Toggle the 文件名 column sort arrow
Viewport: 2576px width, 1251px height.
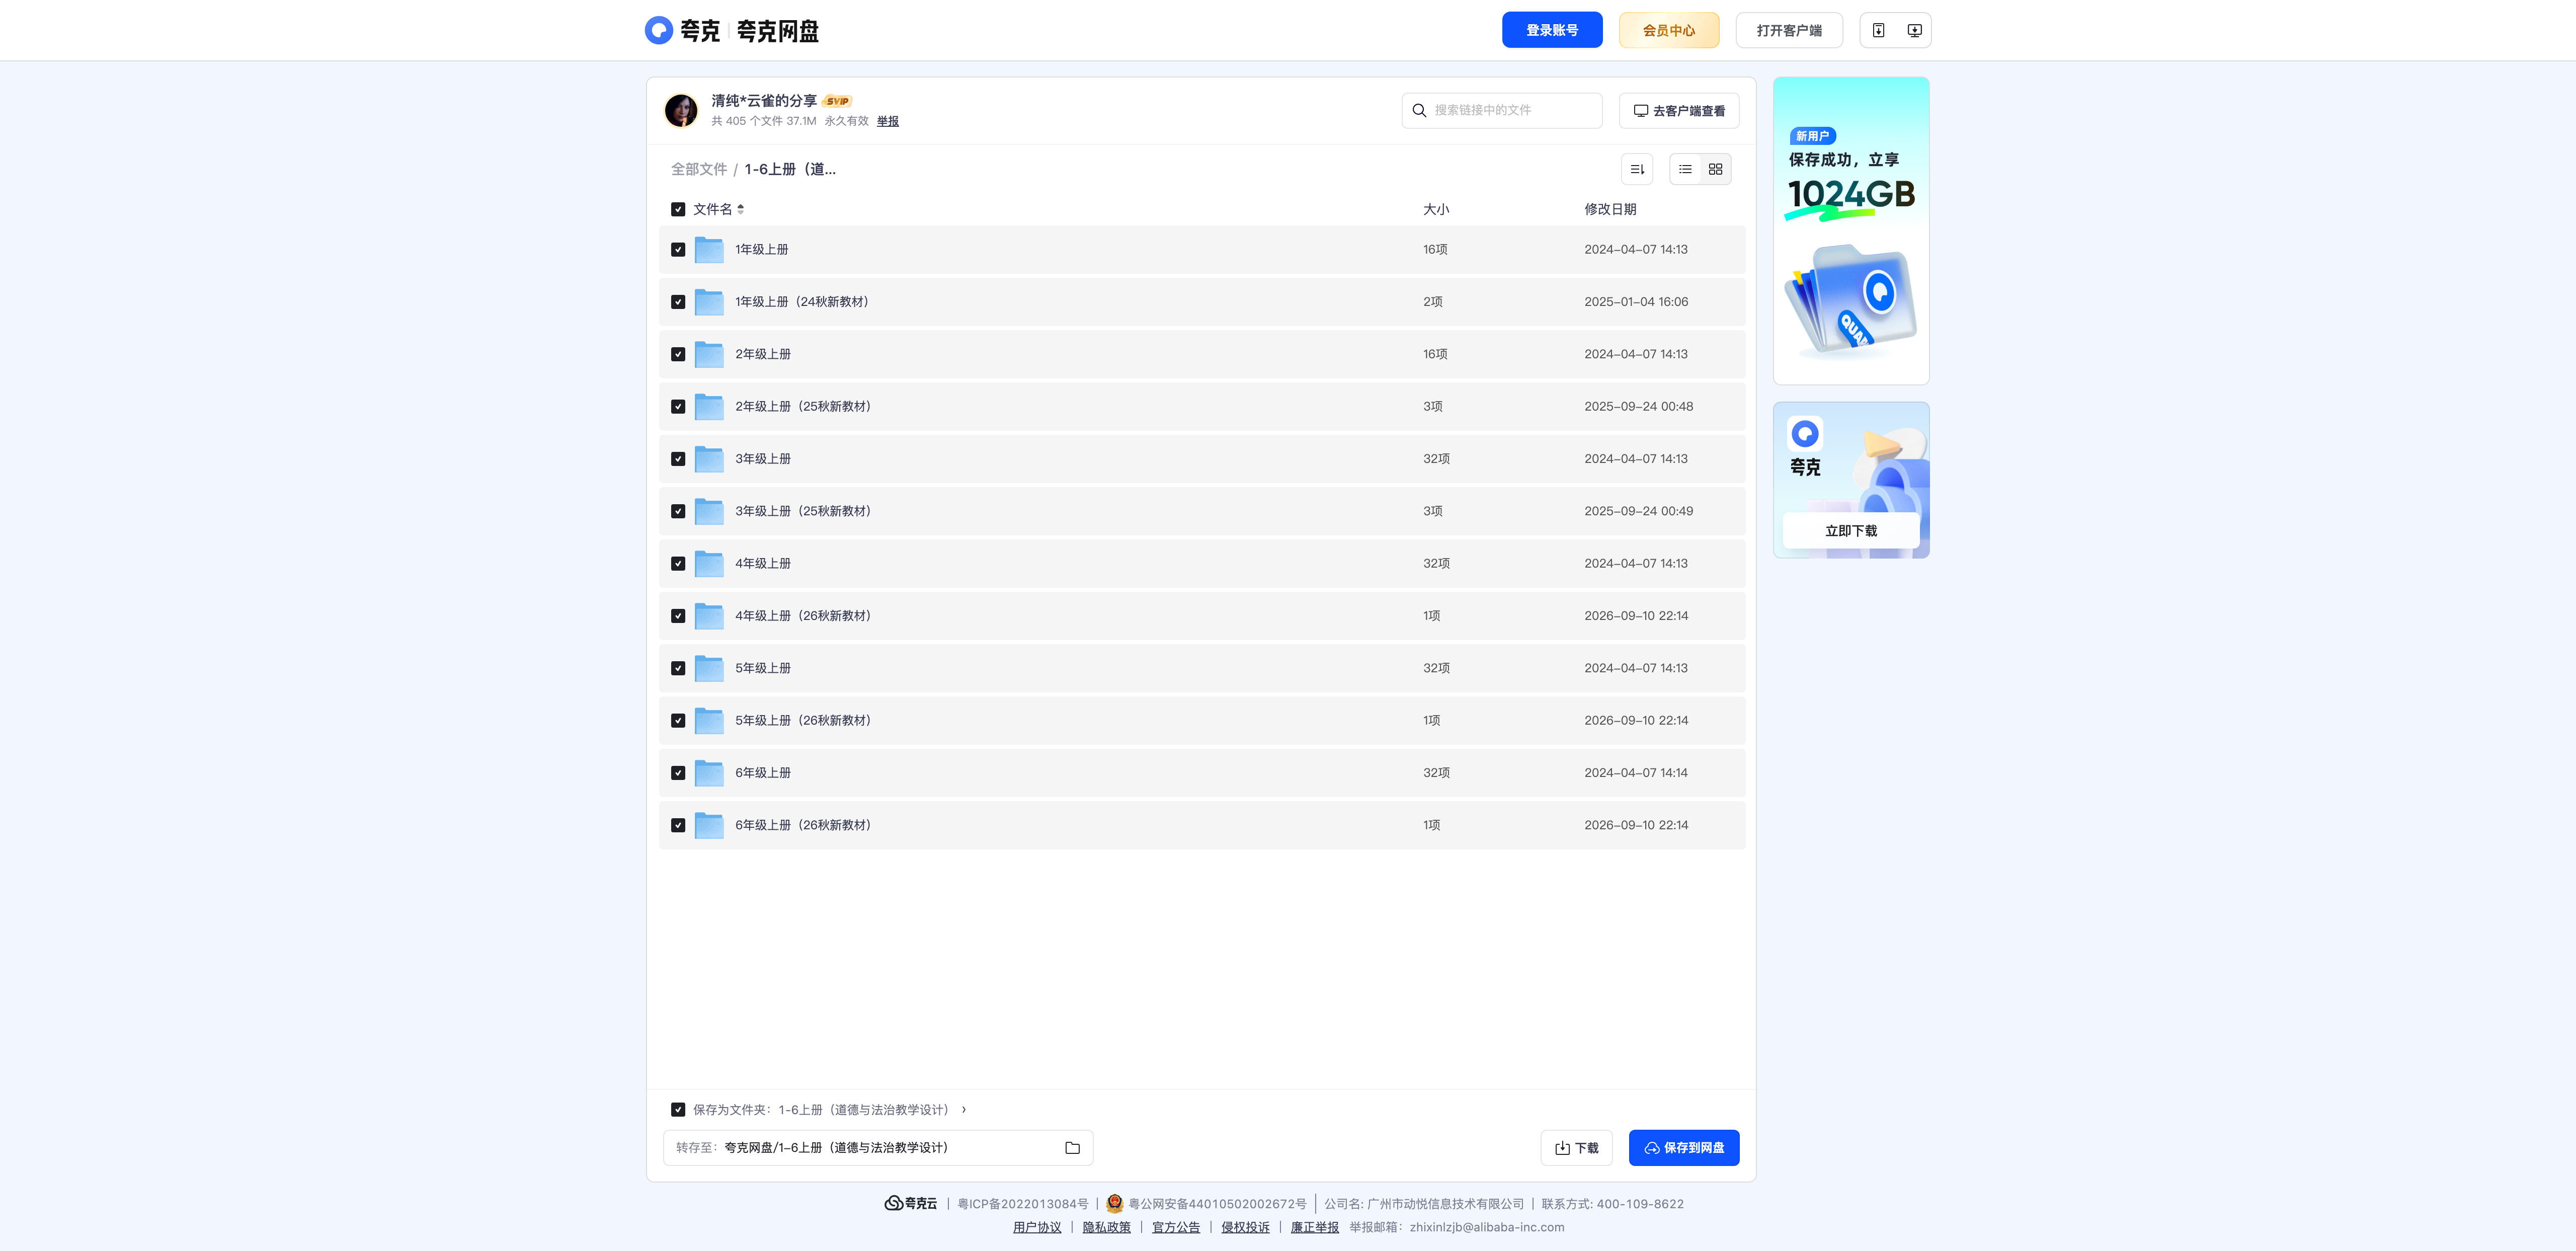(x=740, y=209)
